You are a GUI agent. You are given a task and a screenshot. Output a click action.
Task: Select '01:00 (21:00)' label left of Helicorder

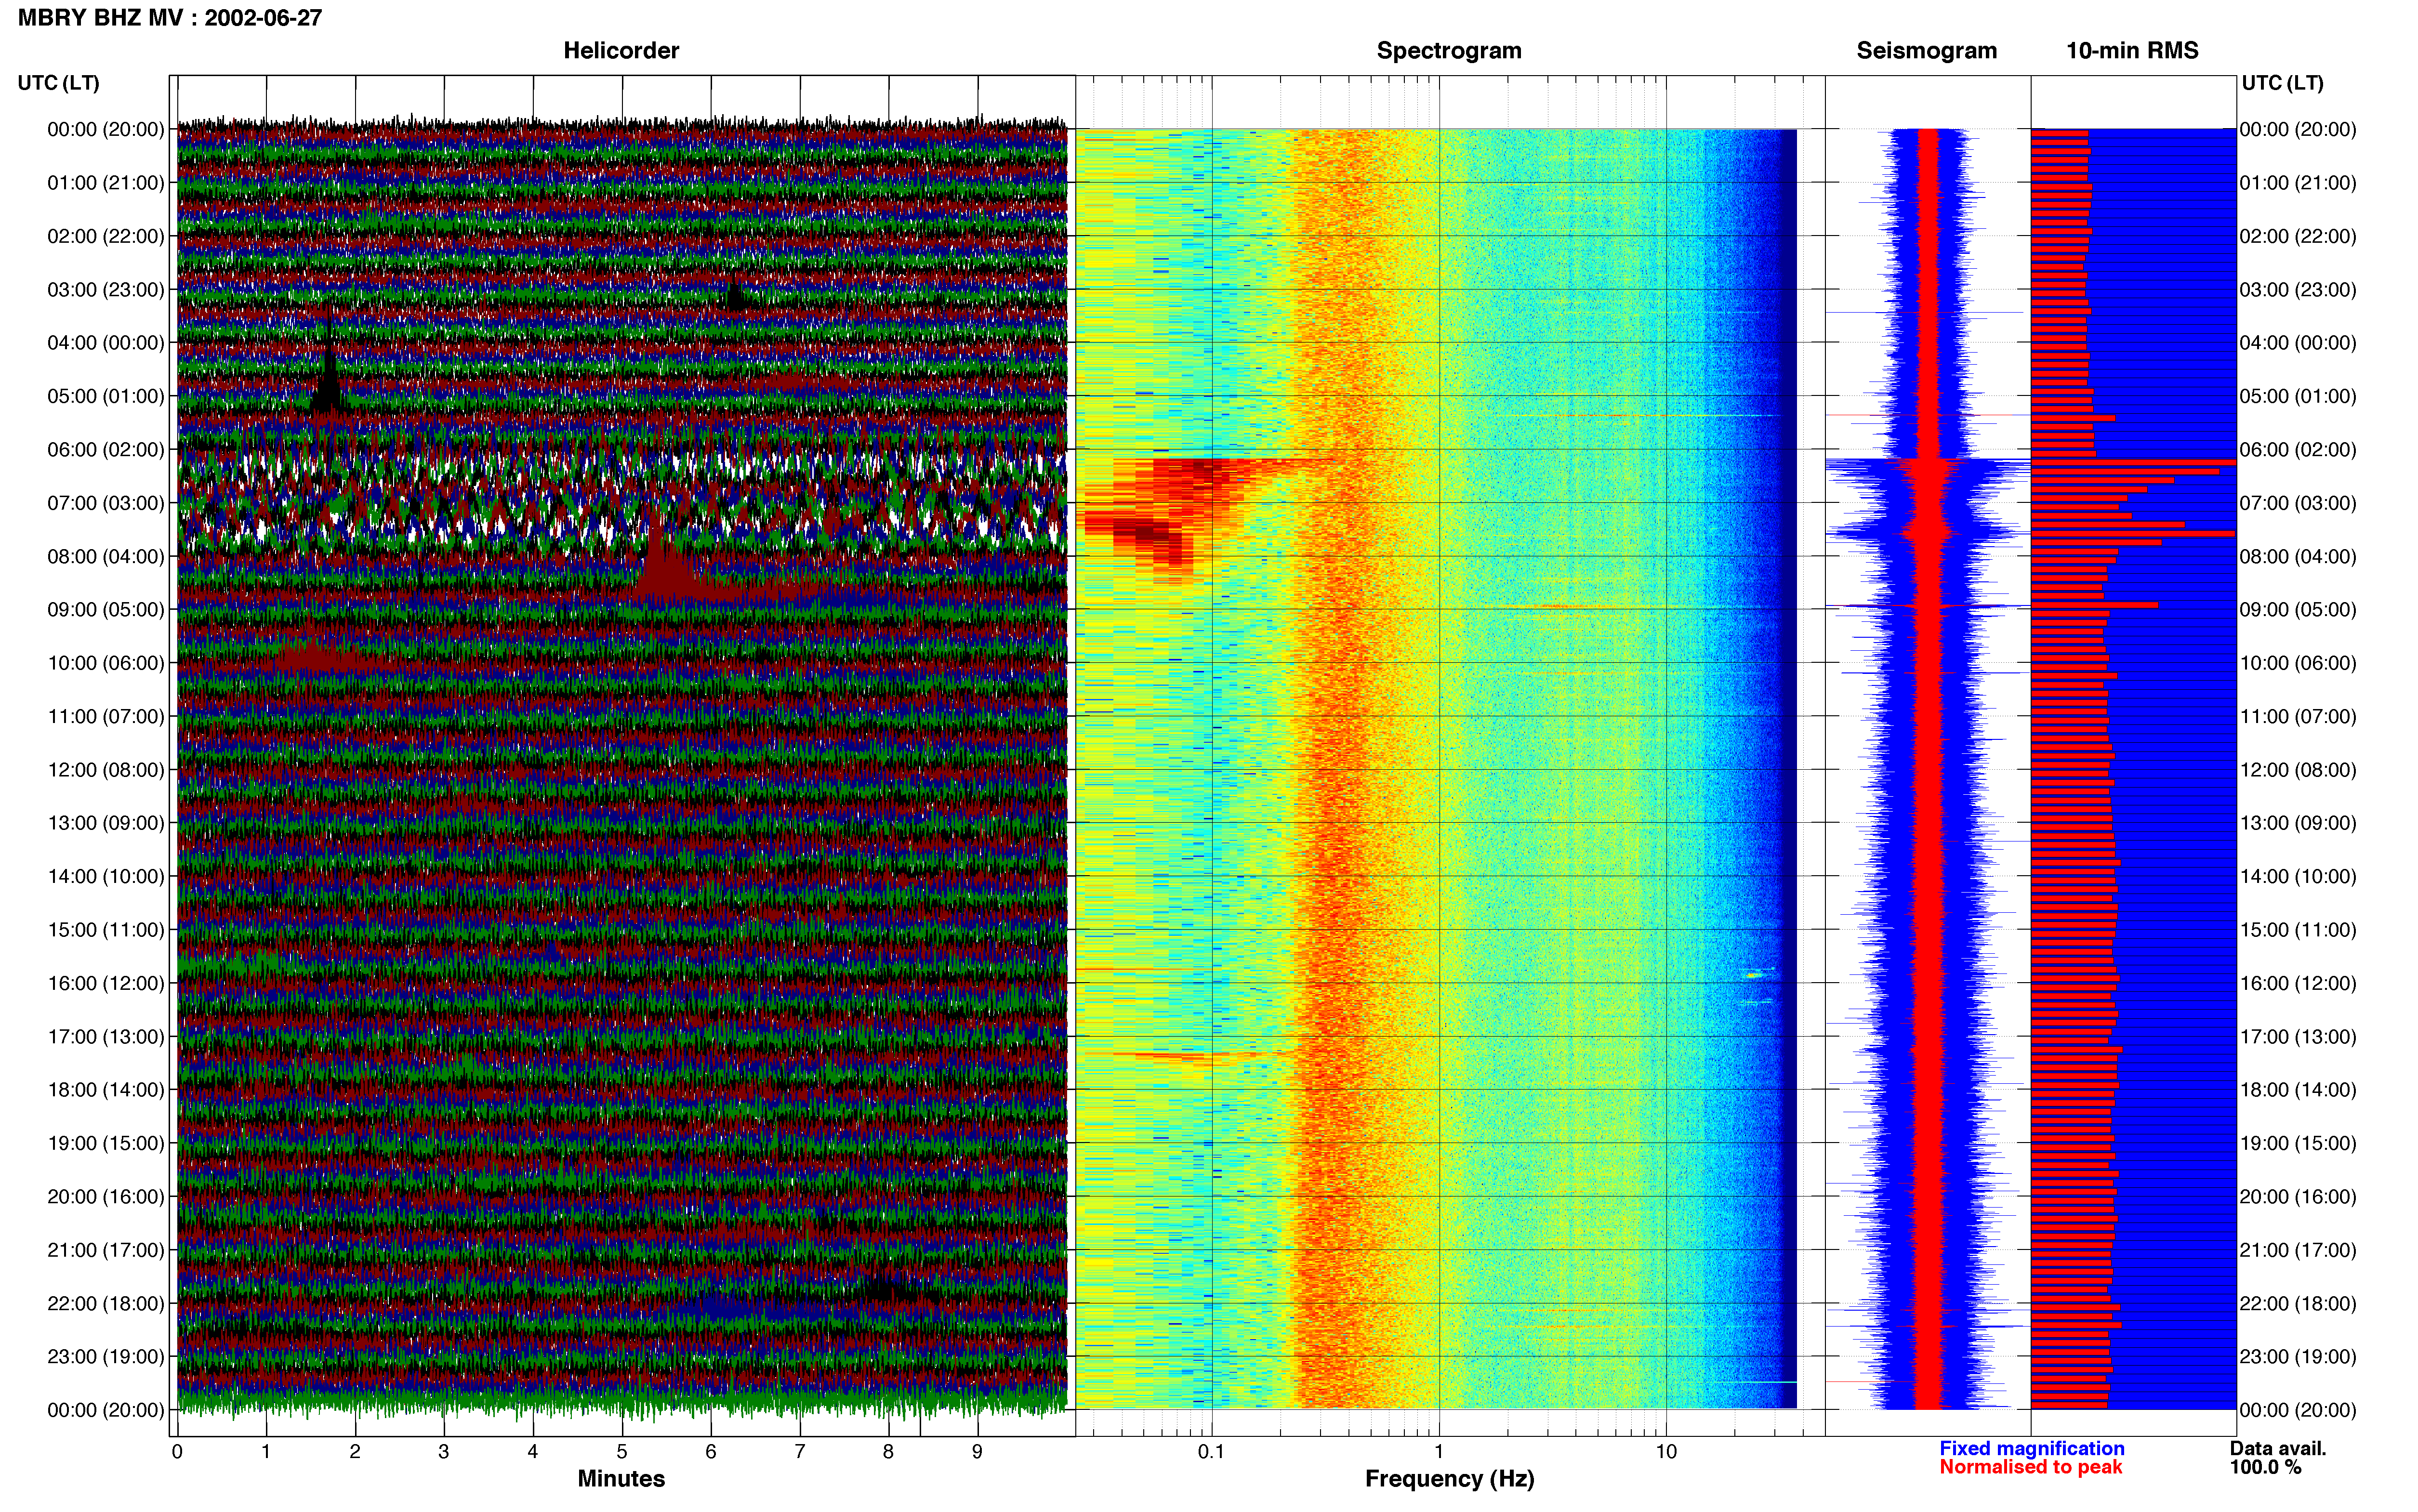106,183
